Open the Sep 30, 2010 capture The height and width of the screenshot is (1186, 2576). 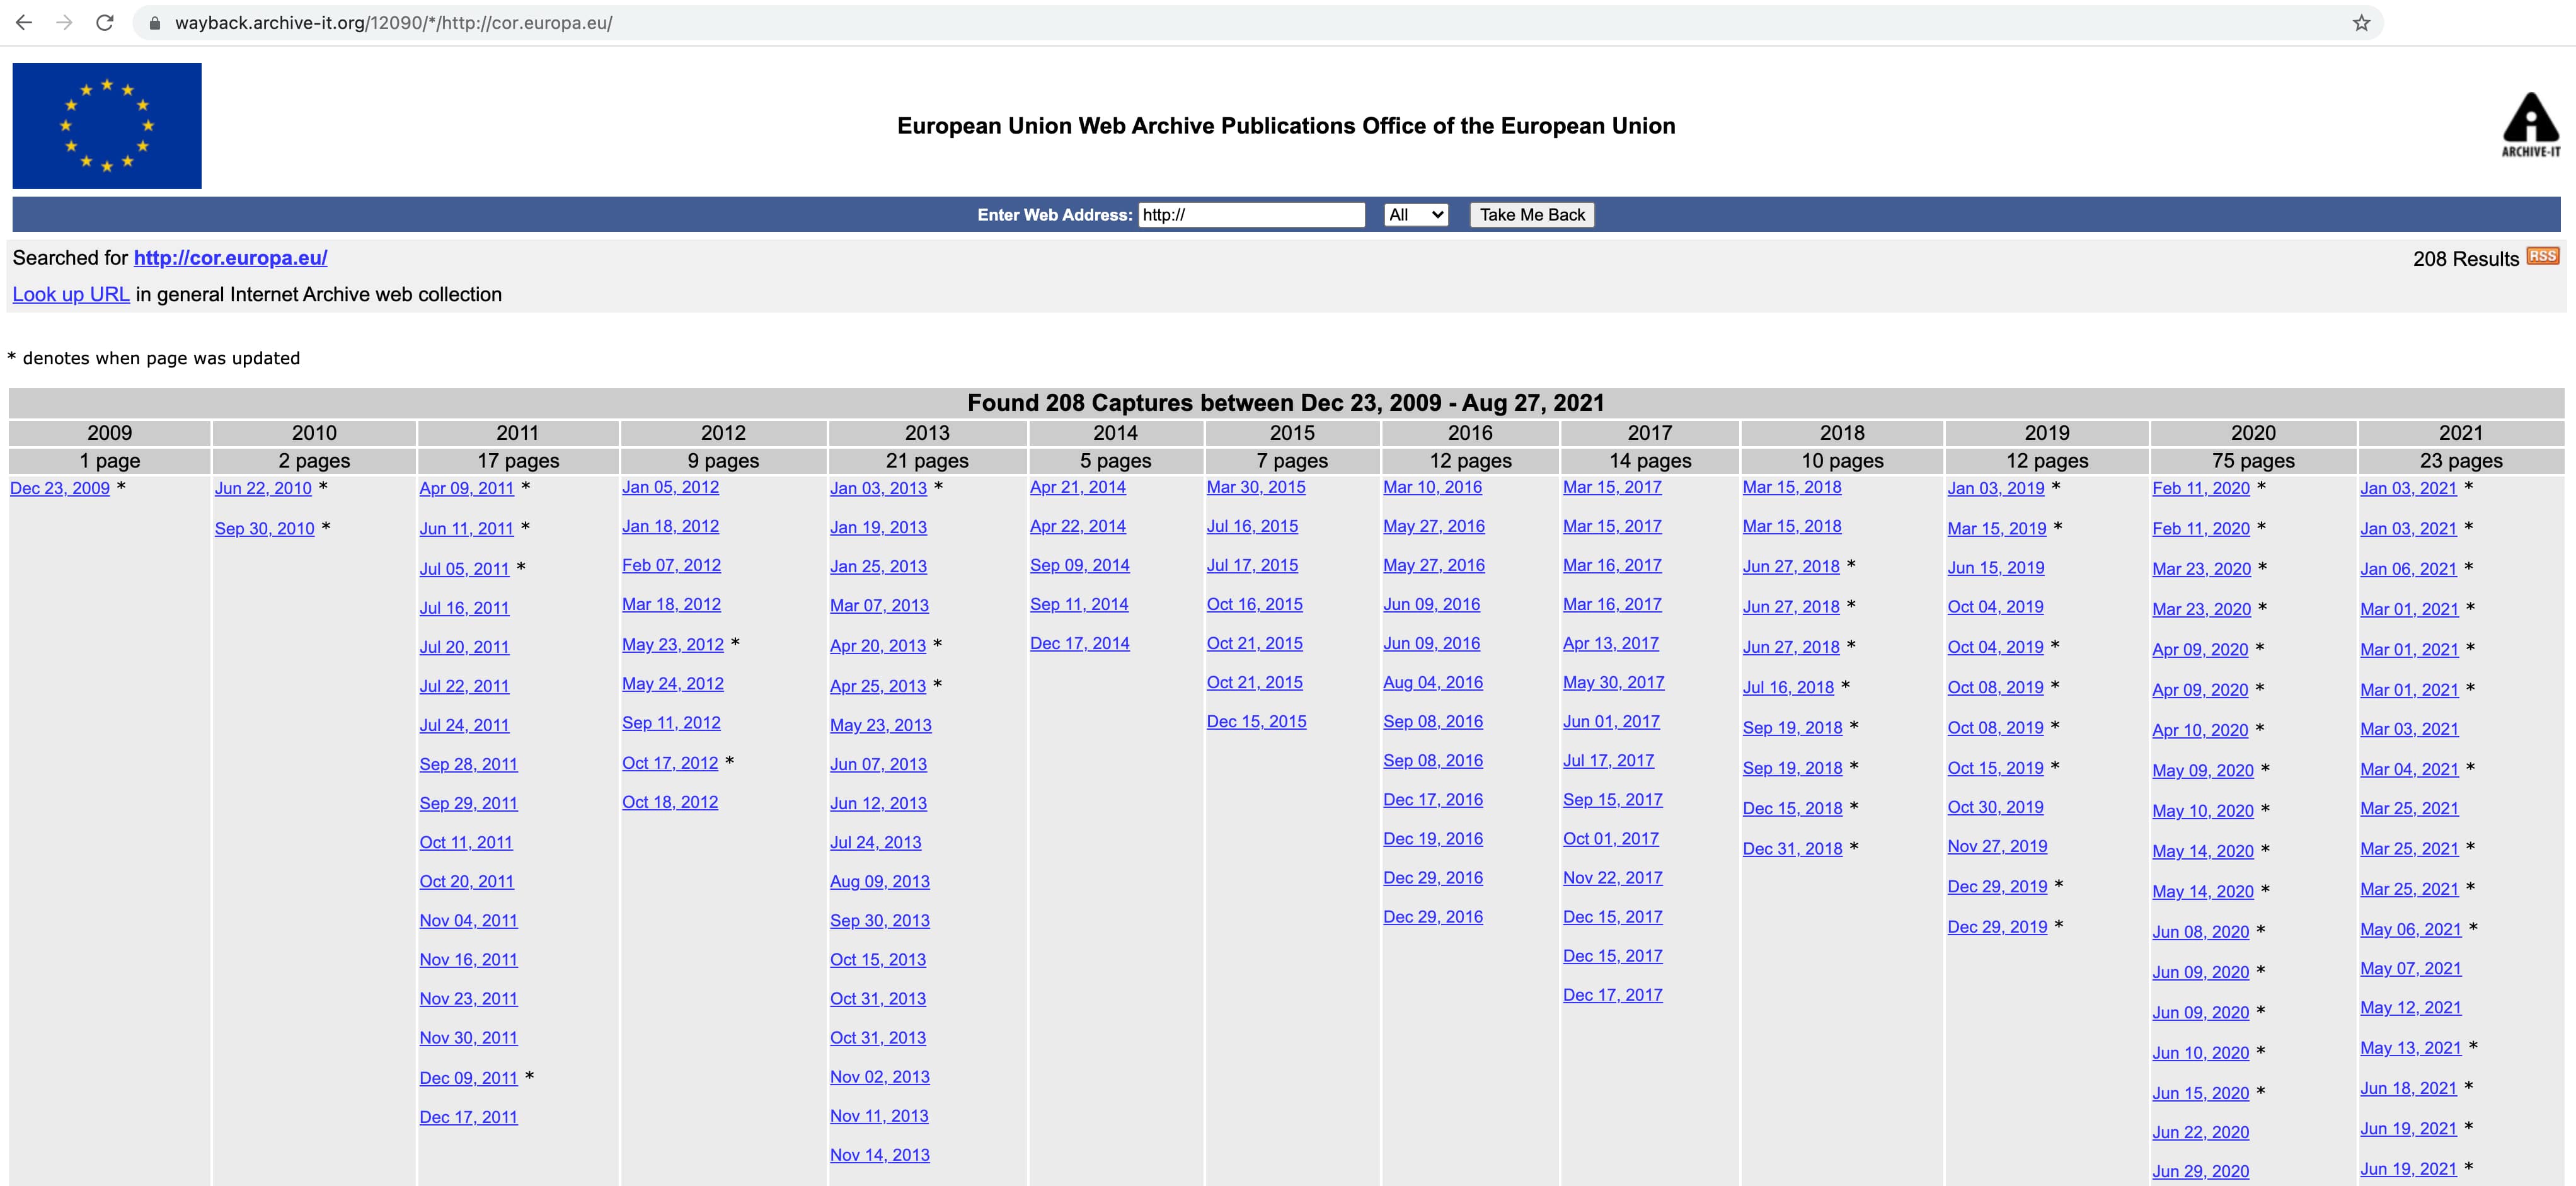(x=264, y=528)
